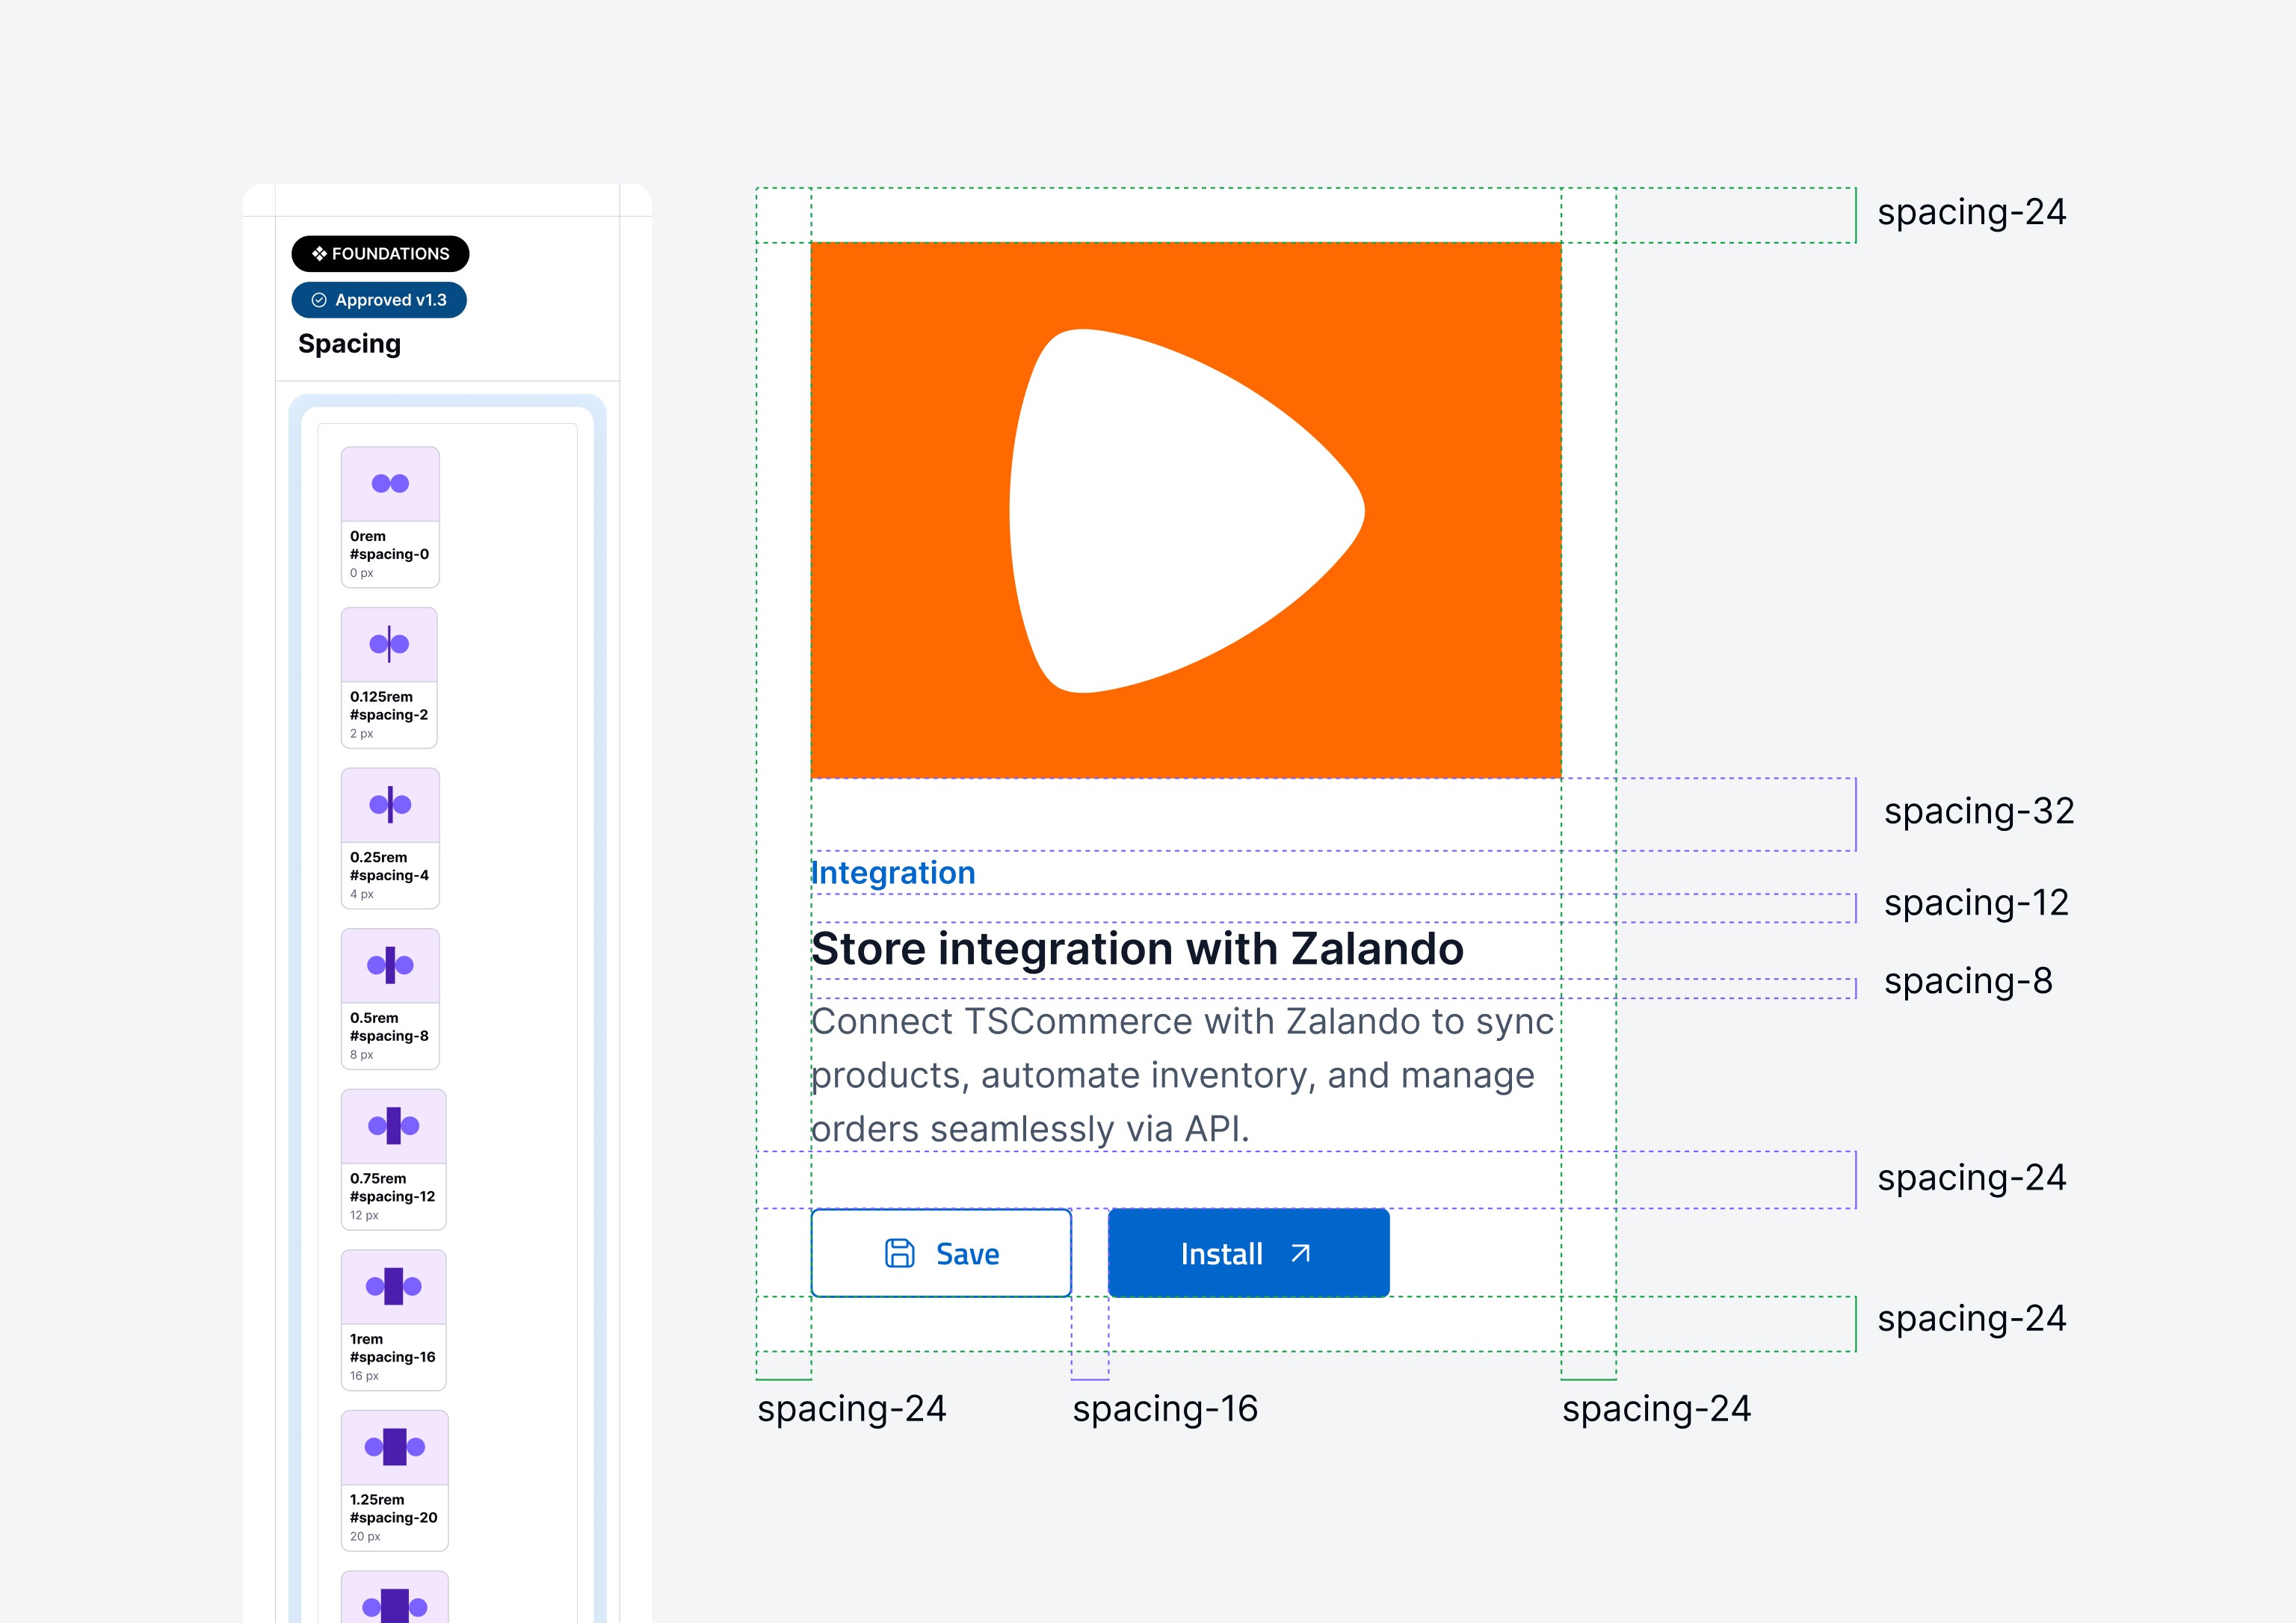Select the #spacing-12 token card icon
This screenshot has width=2296, height=1623.
(x=394, y=1126)
